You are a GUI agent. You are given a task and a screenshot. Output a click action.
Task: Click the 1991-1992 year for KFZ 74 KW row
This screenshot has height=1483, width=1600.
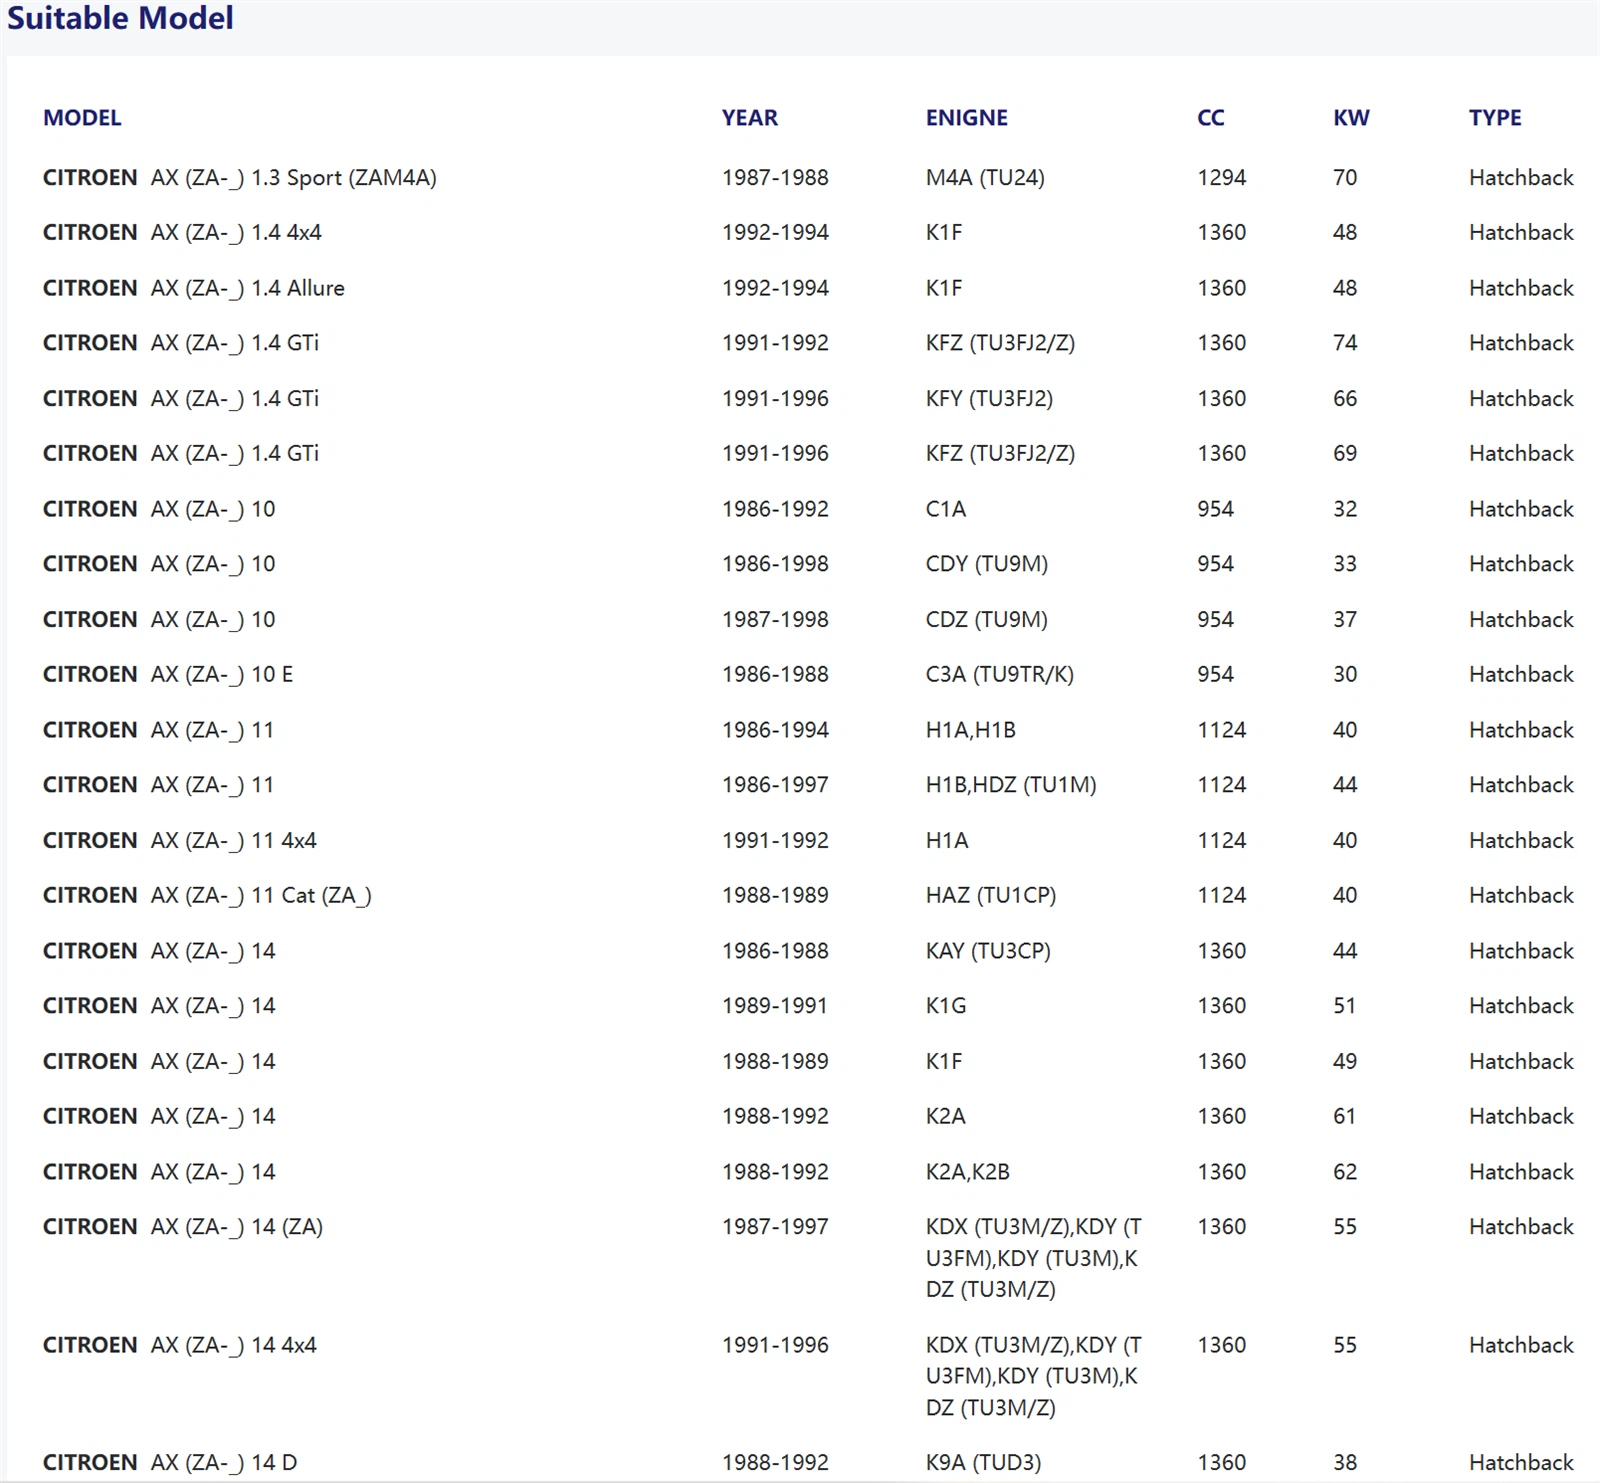click(775, 343)
